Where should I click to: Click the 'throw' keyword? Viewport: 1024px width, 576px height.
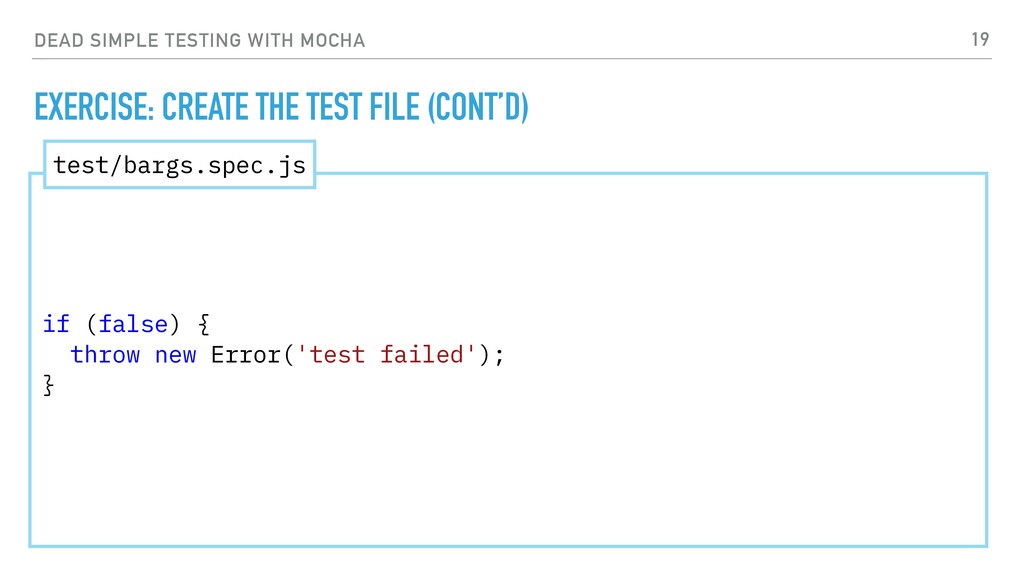pyautogui.click(x=105, y=355)
